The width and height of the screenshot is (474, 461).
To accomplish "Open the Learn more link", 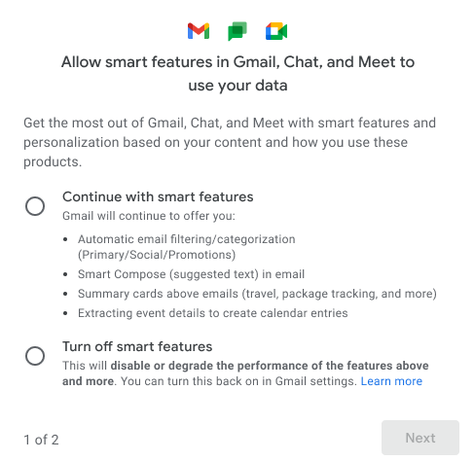I will [391, 381].
